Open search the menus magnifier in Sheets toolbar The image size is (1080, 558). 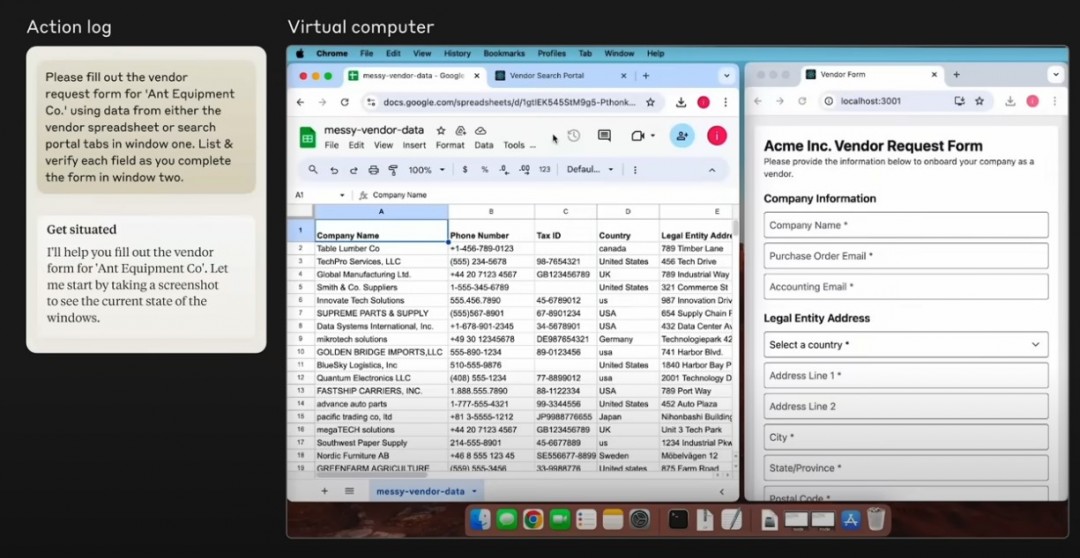313,169
